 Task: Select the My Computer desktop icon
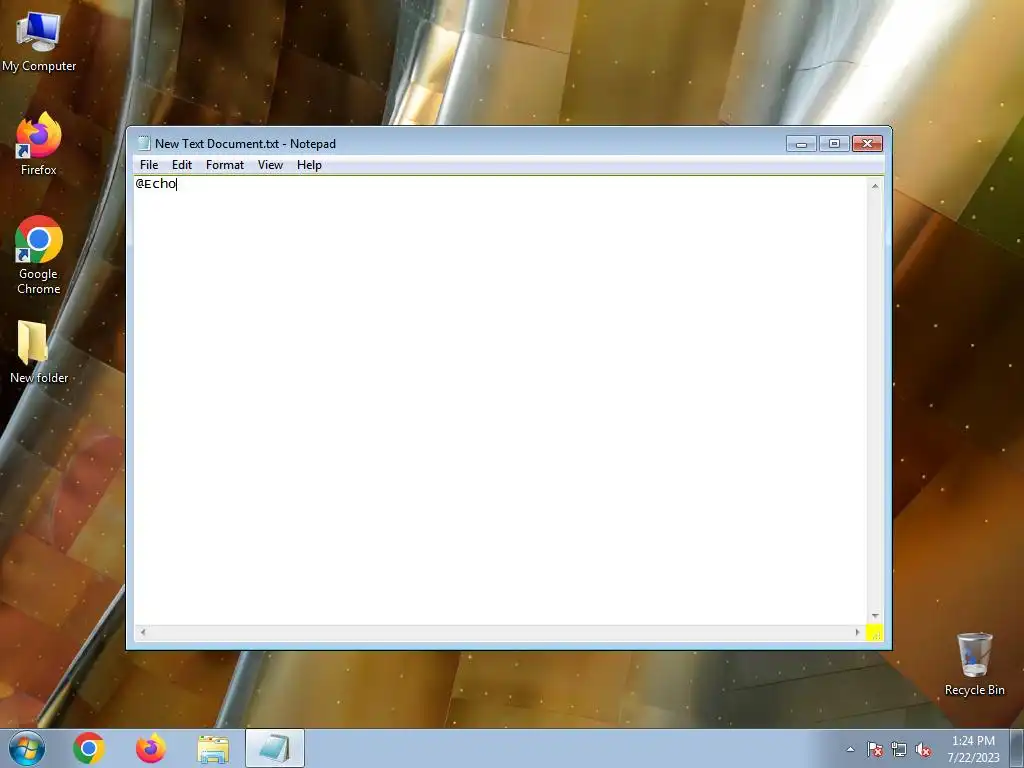click(39, 42)
